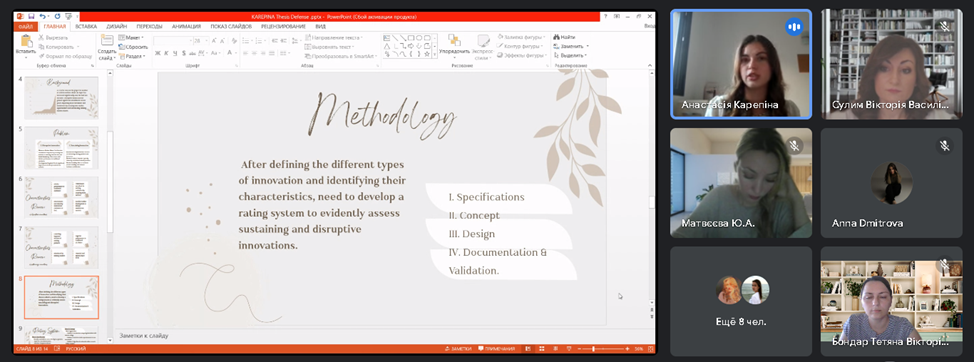Open Макет layout dropdown
Viewport: 974px width, 362px height.
[131, 37]
